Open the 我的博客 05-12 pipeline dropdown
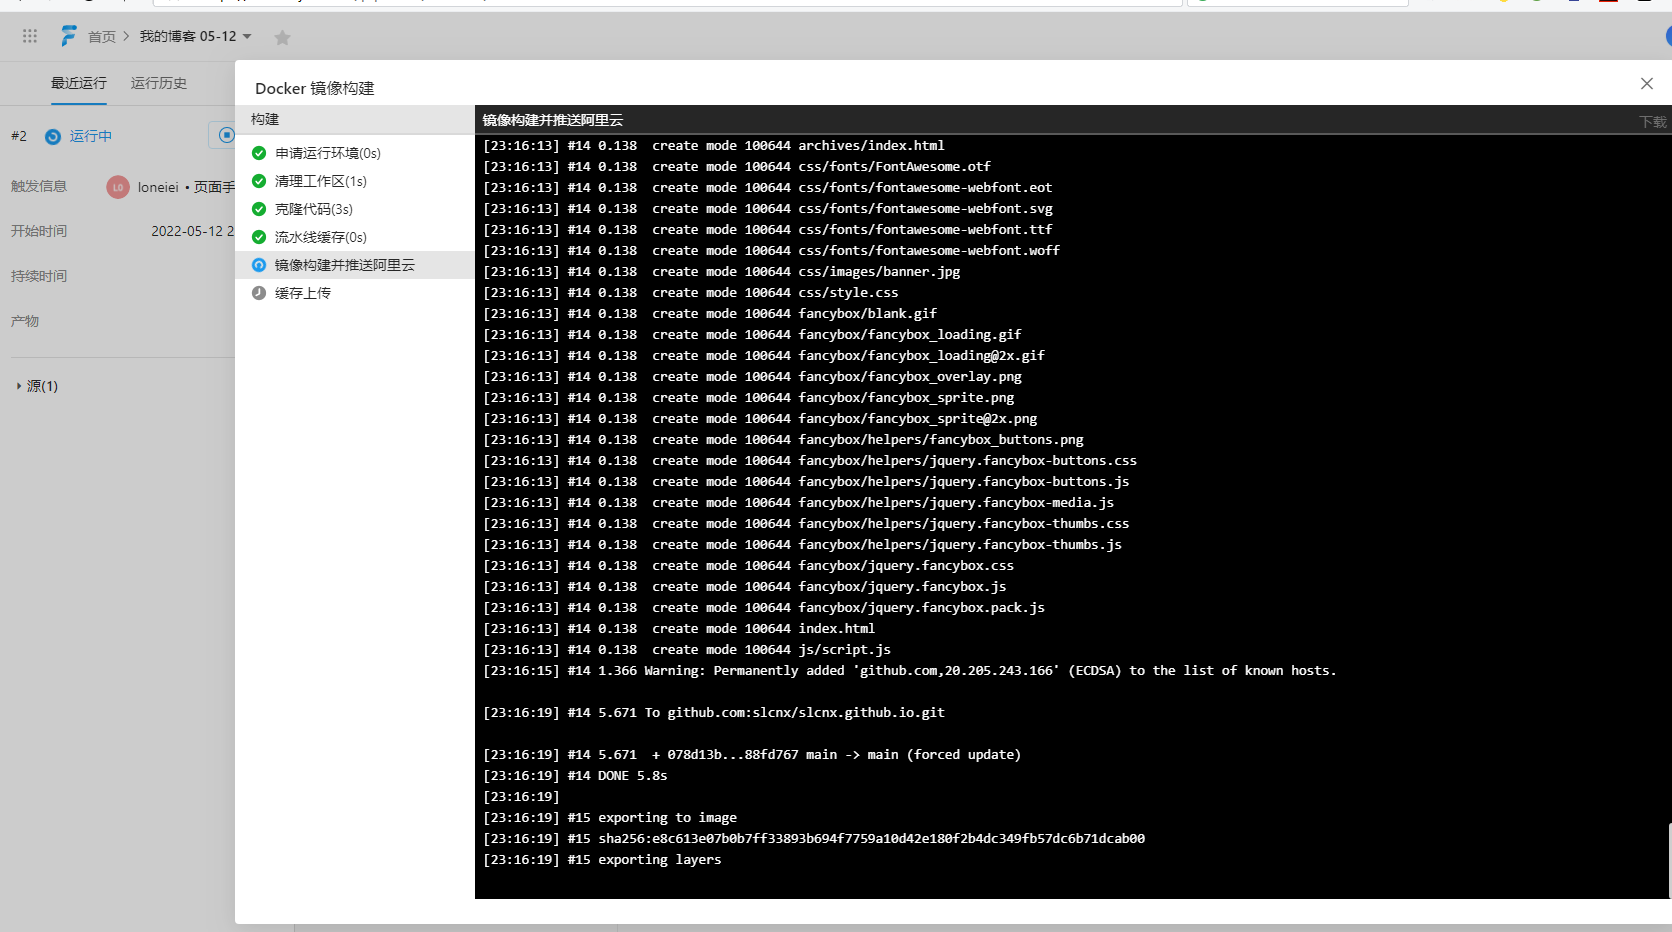Screen dimensions: 1672x932 click(196, 36)
